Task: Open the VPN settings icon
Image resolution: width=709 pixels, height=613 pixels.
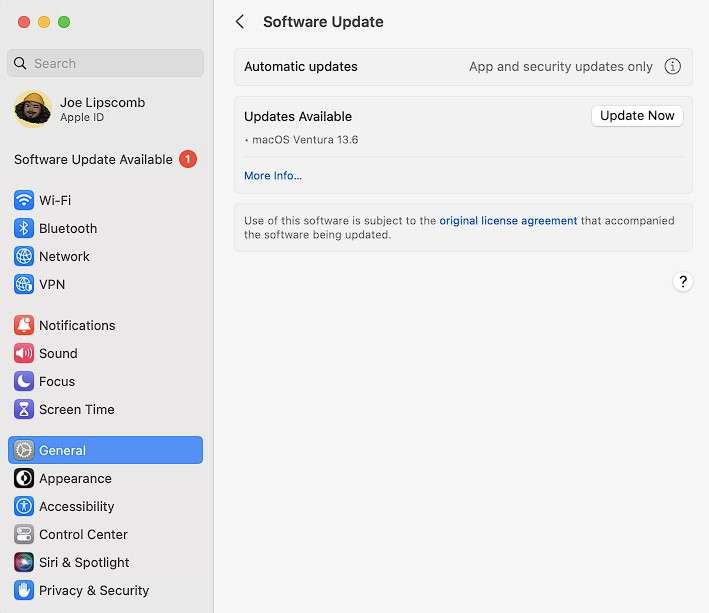Action: coord(24,284)
